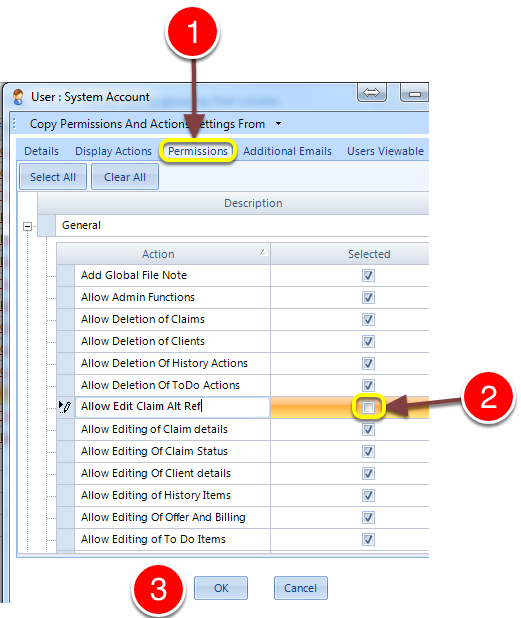This screenshot has height=618, width=521.
Task: Click the double-arrow resize icon in title bar
Action: pos(372,93)
